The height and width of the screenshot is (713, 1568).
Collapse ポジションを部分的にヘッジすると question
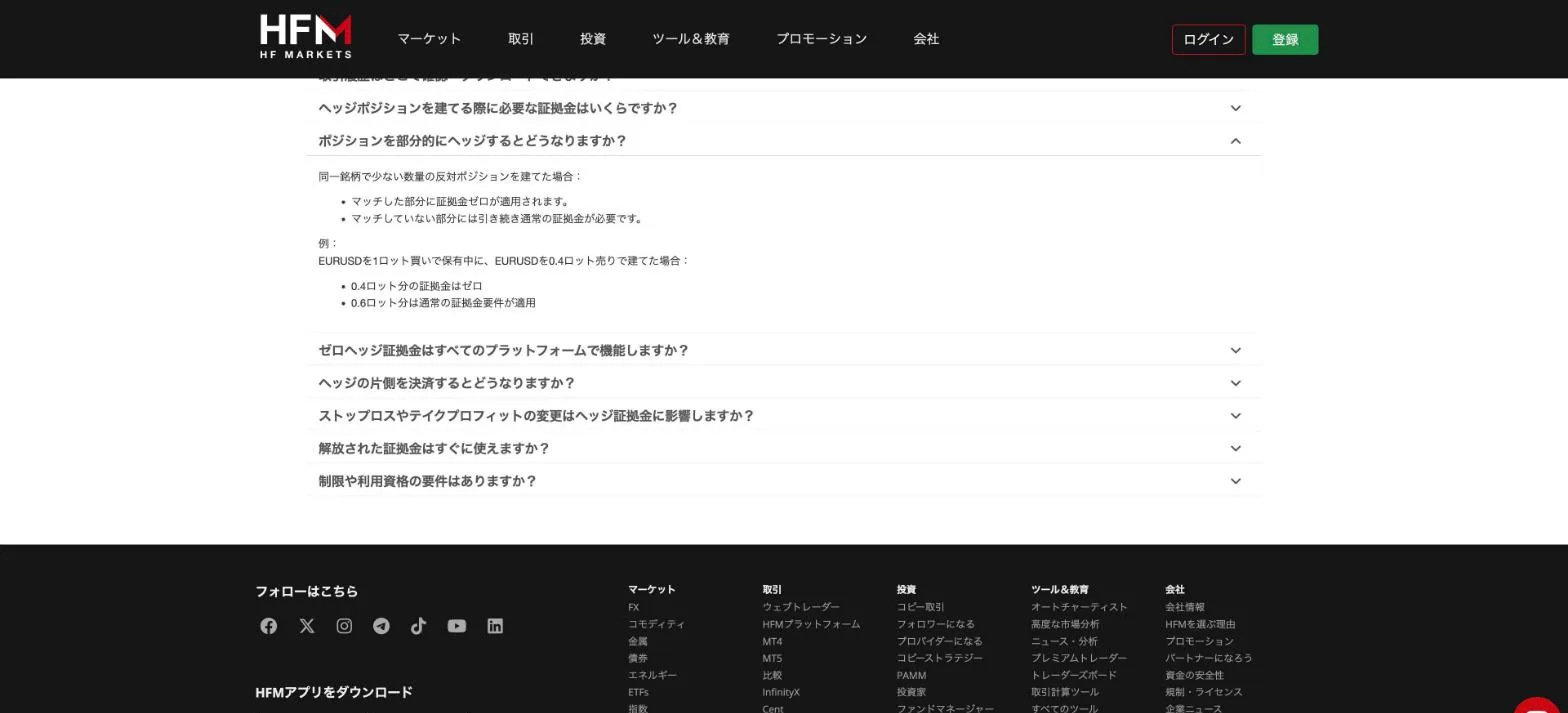coord(783,141)
